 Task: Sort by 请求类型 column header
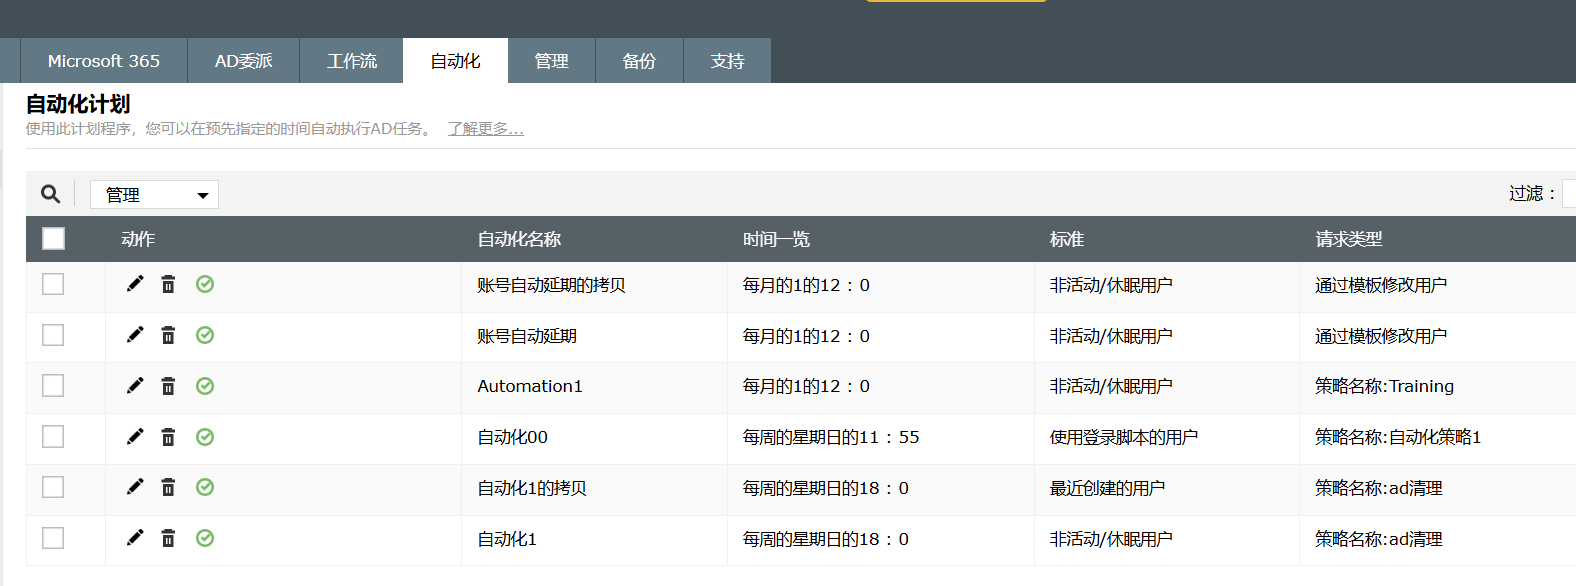click(1348, 239)
